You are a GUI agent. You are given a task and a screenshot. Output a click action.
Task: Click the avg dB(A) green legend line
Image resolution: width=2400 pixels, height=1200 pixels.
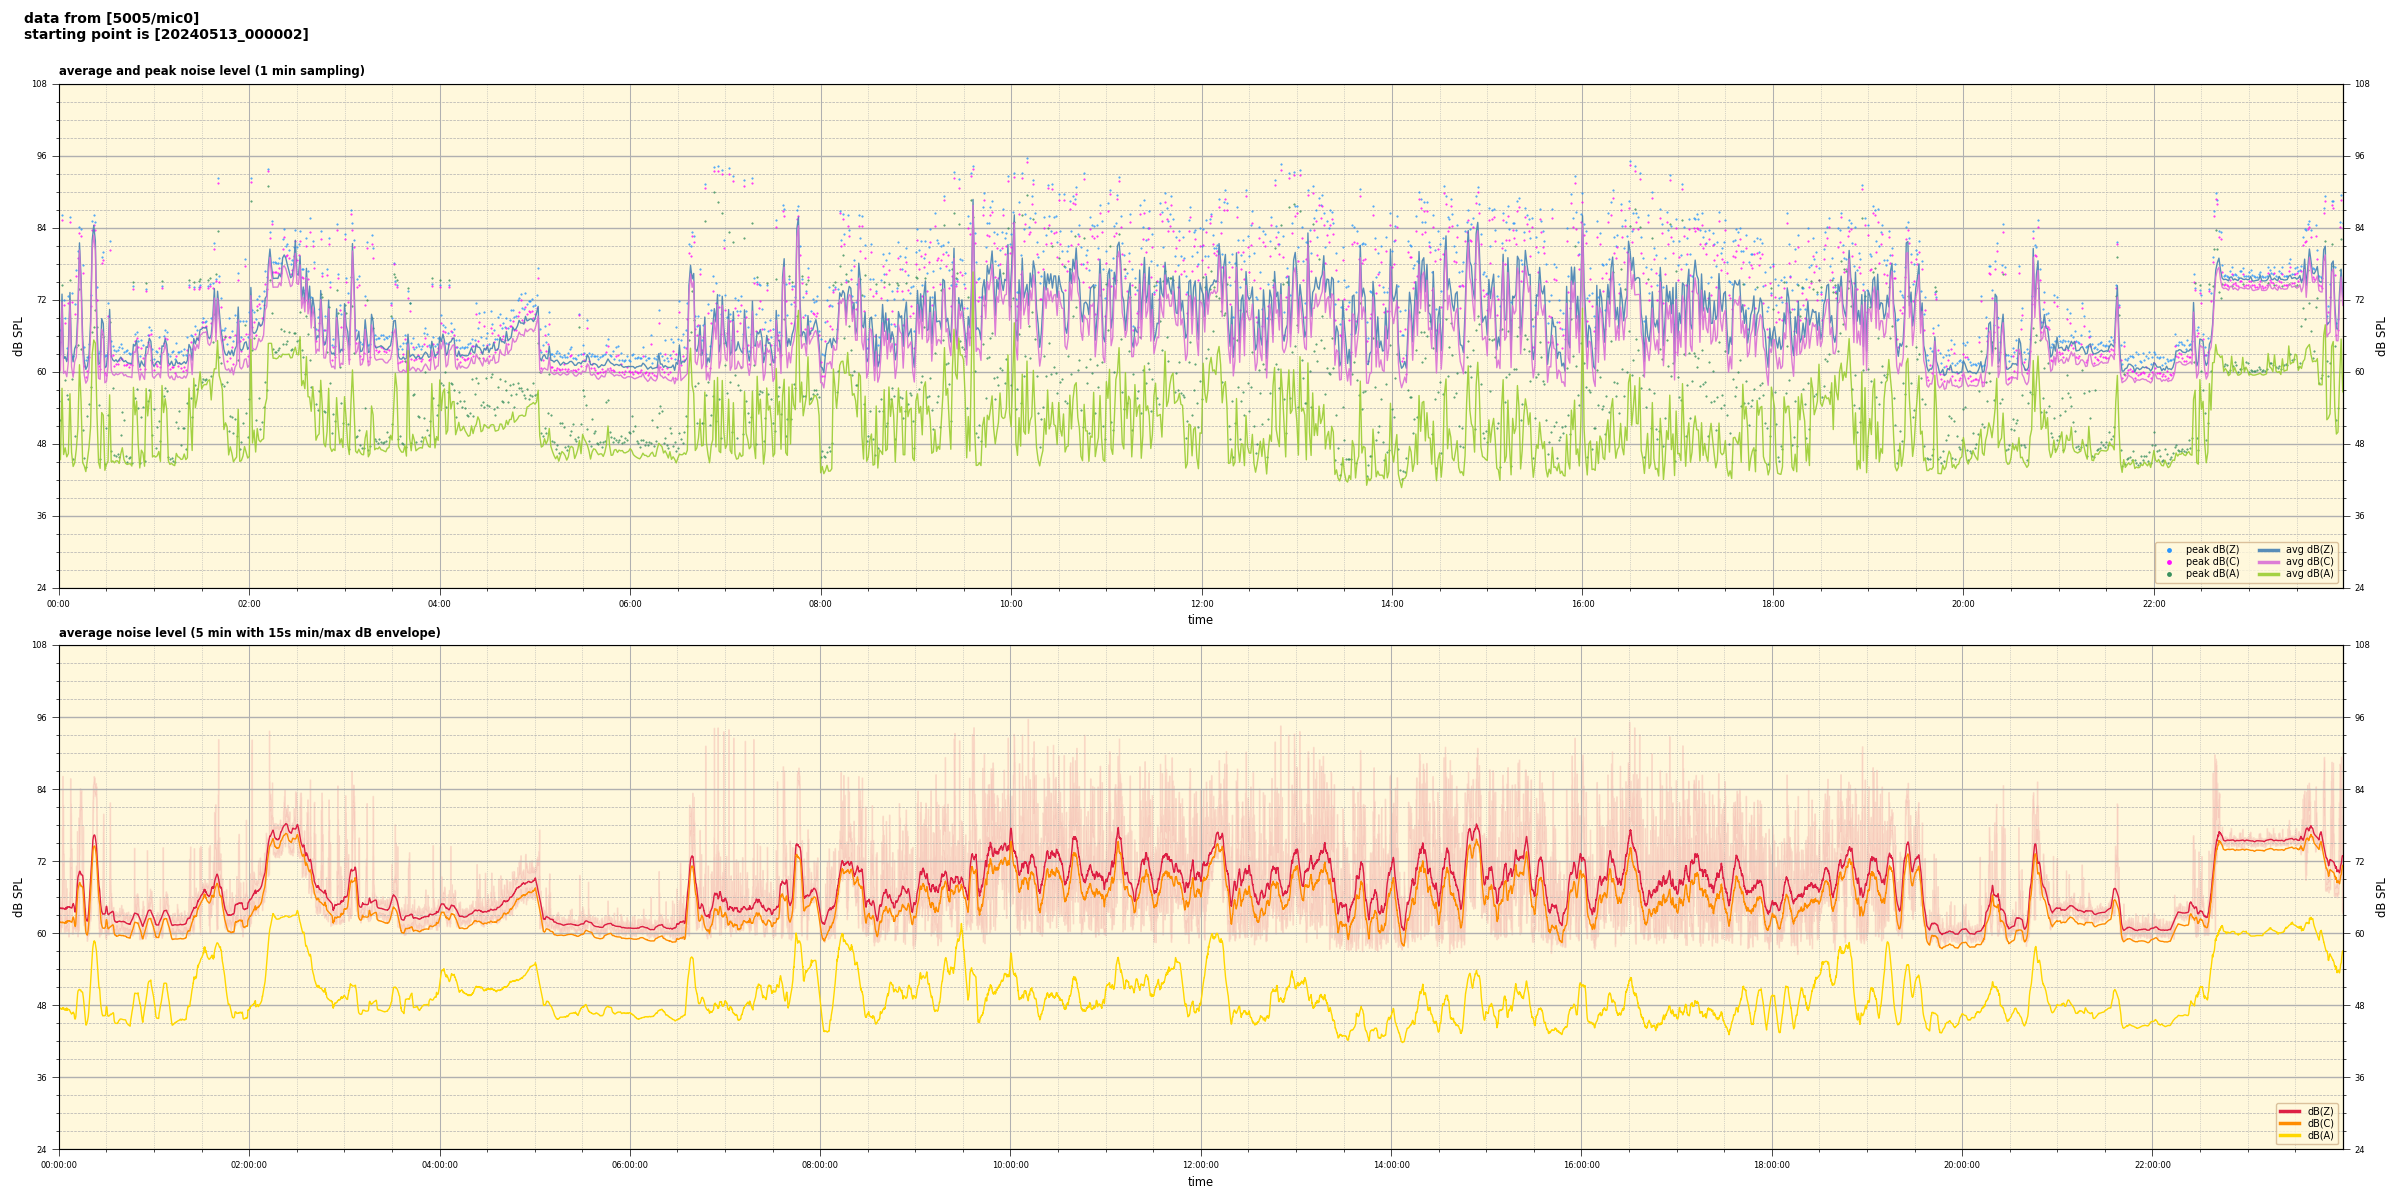pos(2269,574)
